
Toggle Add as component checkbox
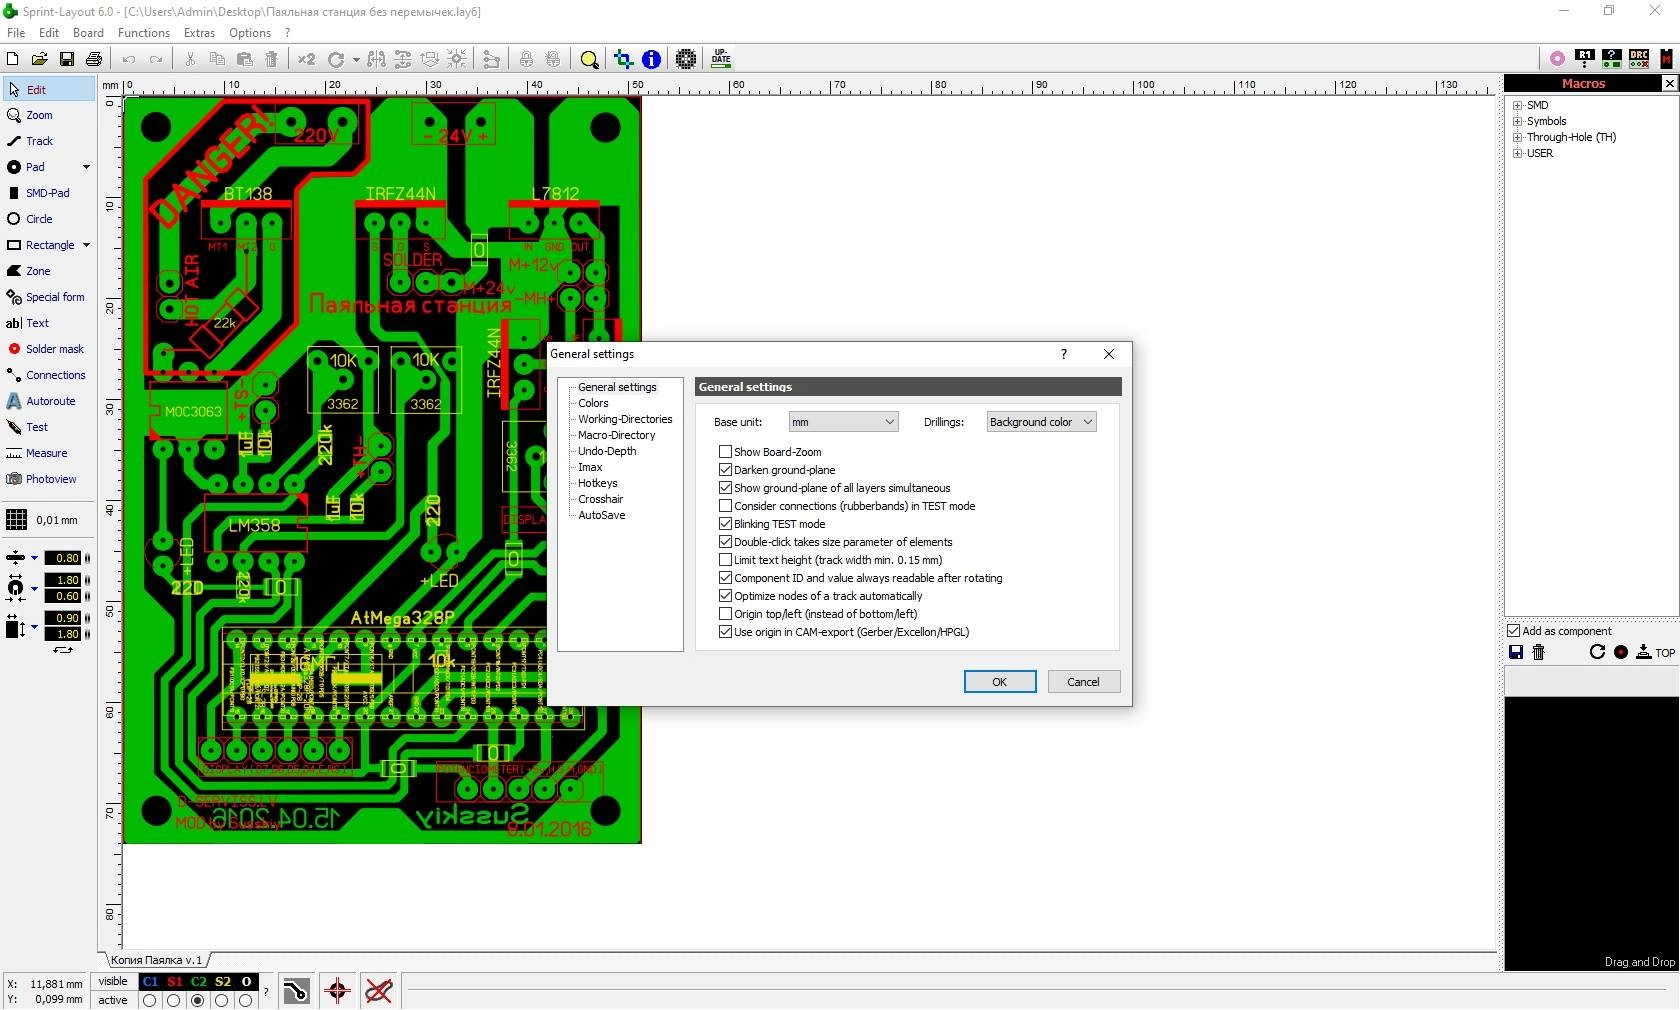[x=1514, y=631]
